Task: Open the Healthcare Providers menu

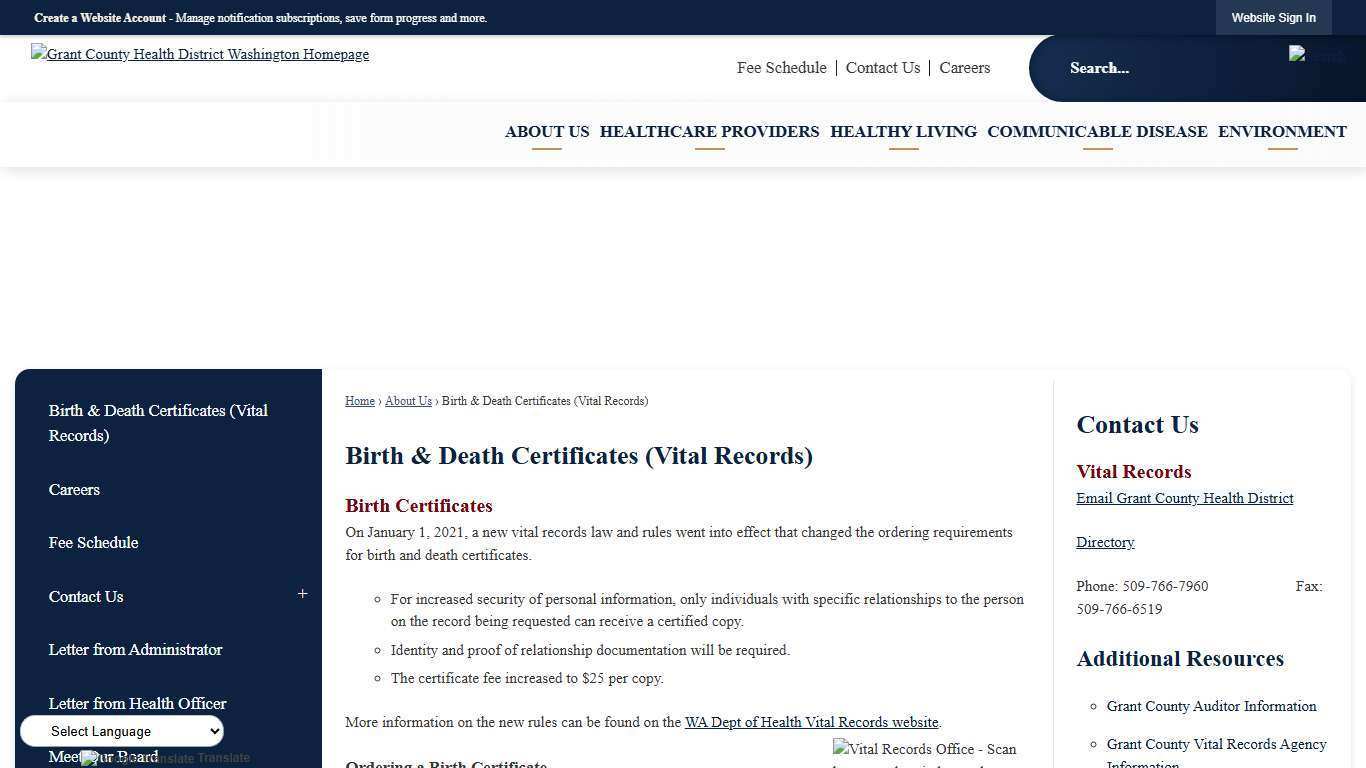Action: point(709,131)
